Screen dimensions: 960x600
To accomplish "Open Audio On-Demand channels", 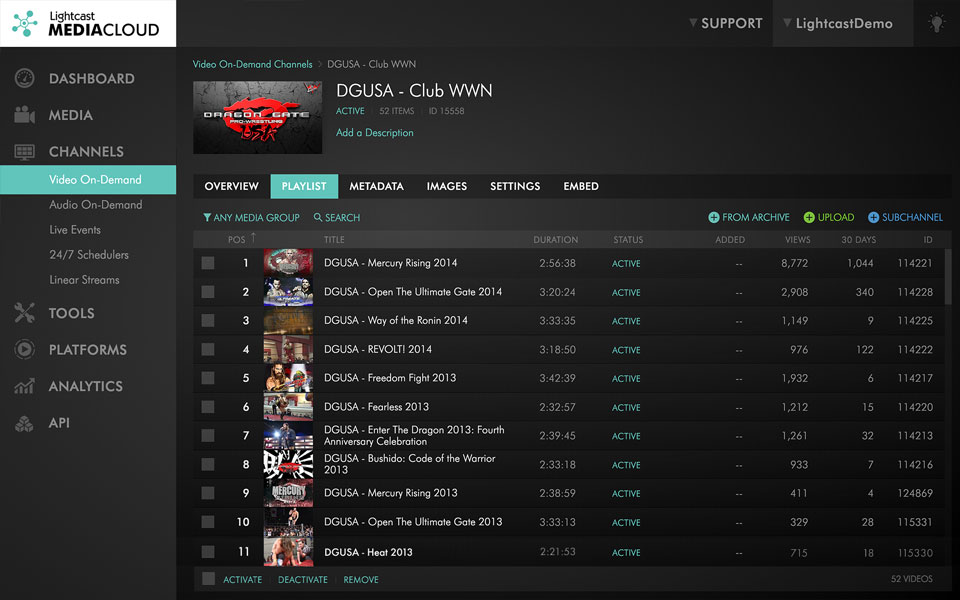I will point(96,204).
